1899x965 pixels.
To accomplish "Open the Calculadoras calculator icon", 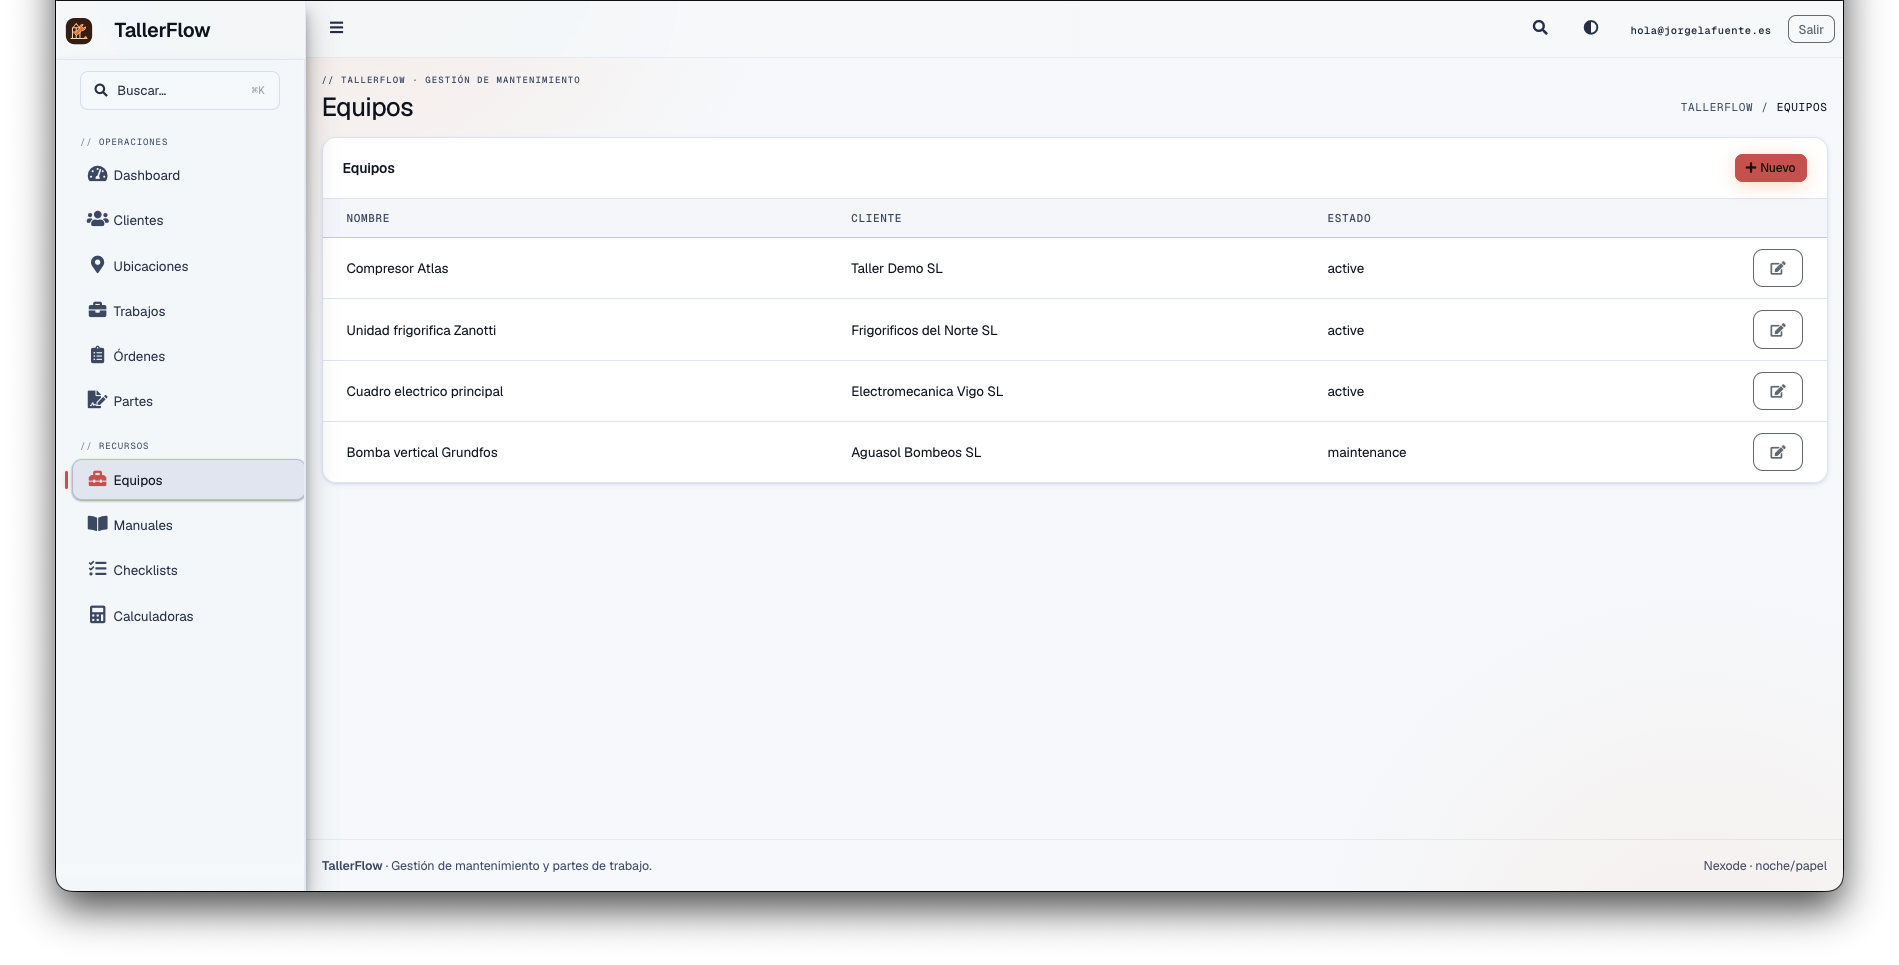I will pos(98,615).
